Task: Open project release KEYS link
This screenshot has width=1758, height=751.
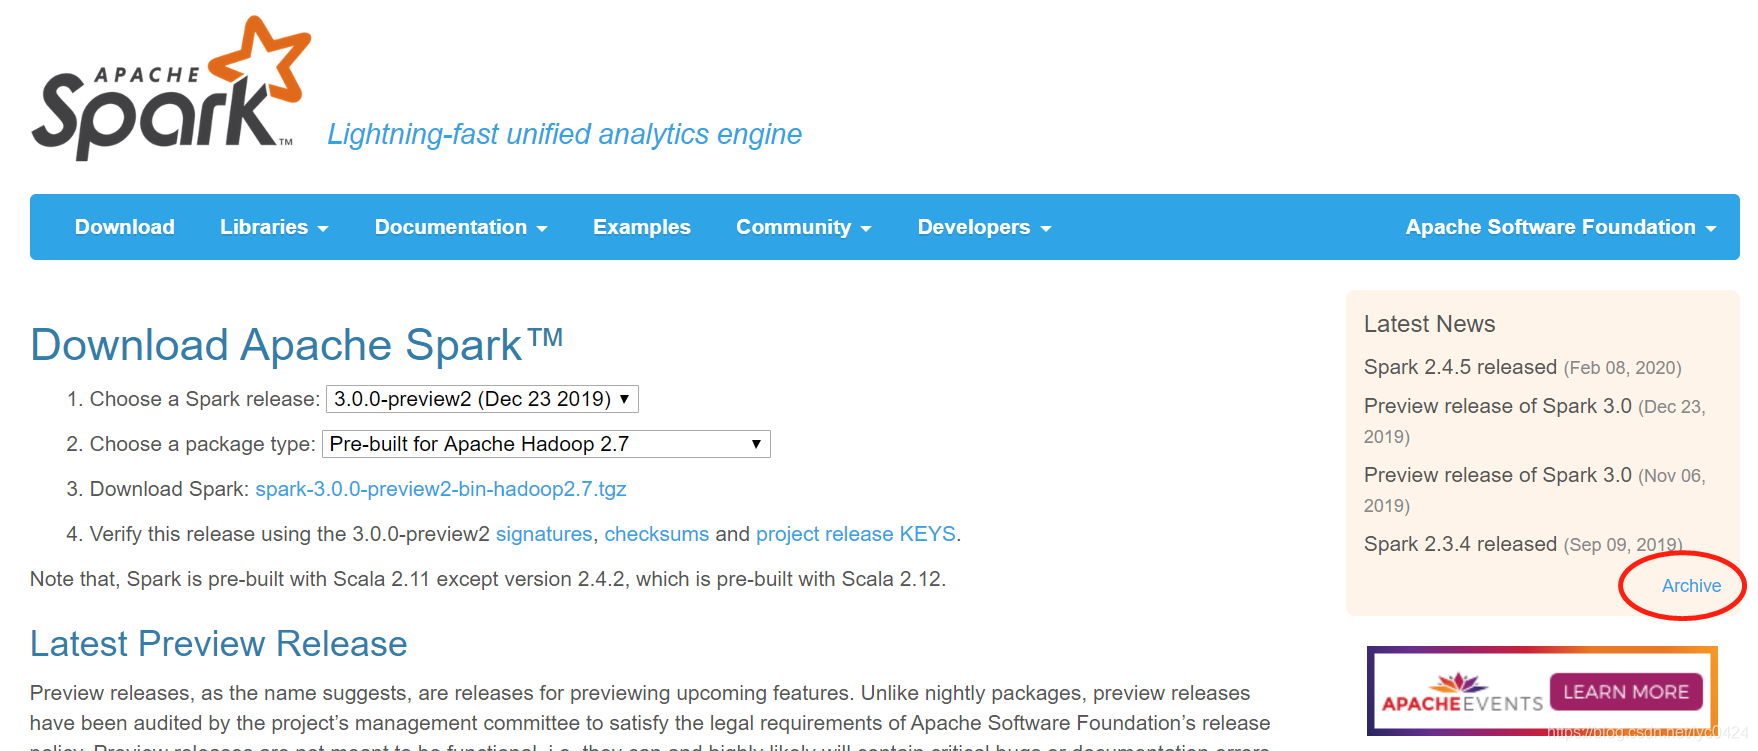Action: pos(856,534)
